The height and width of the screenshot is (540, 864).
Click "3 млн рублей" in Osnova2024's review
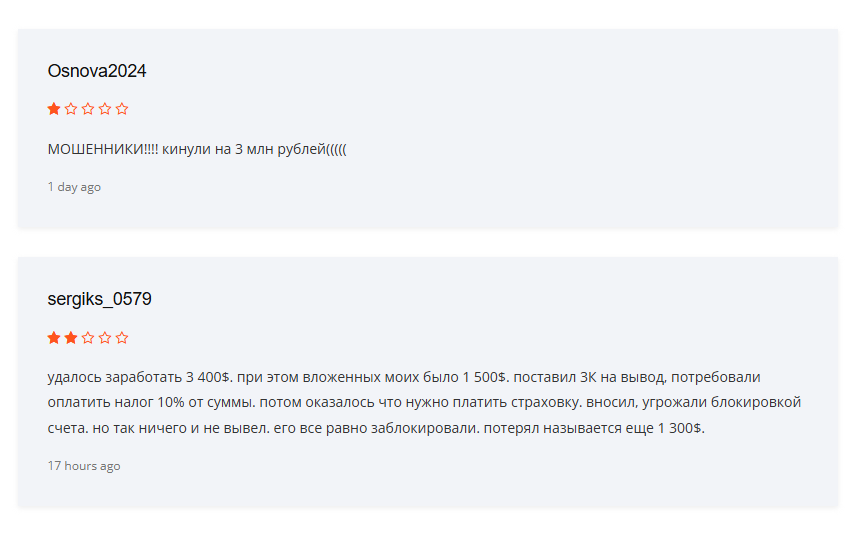tap(280, 150)
